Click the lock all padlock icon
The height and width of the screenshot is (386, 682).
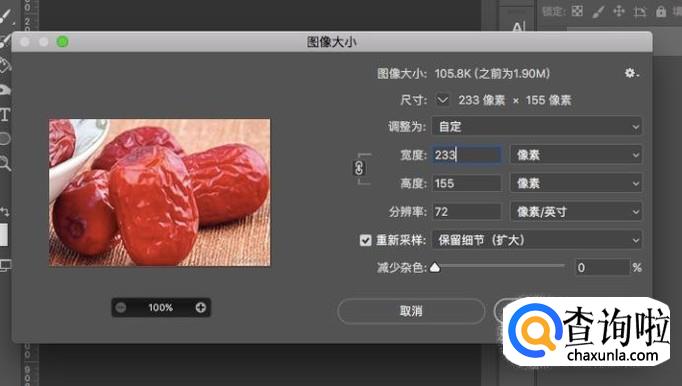(661, 11)
